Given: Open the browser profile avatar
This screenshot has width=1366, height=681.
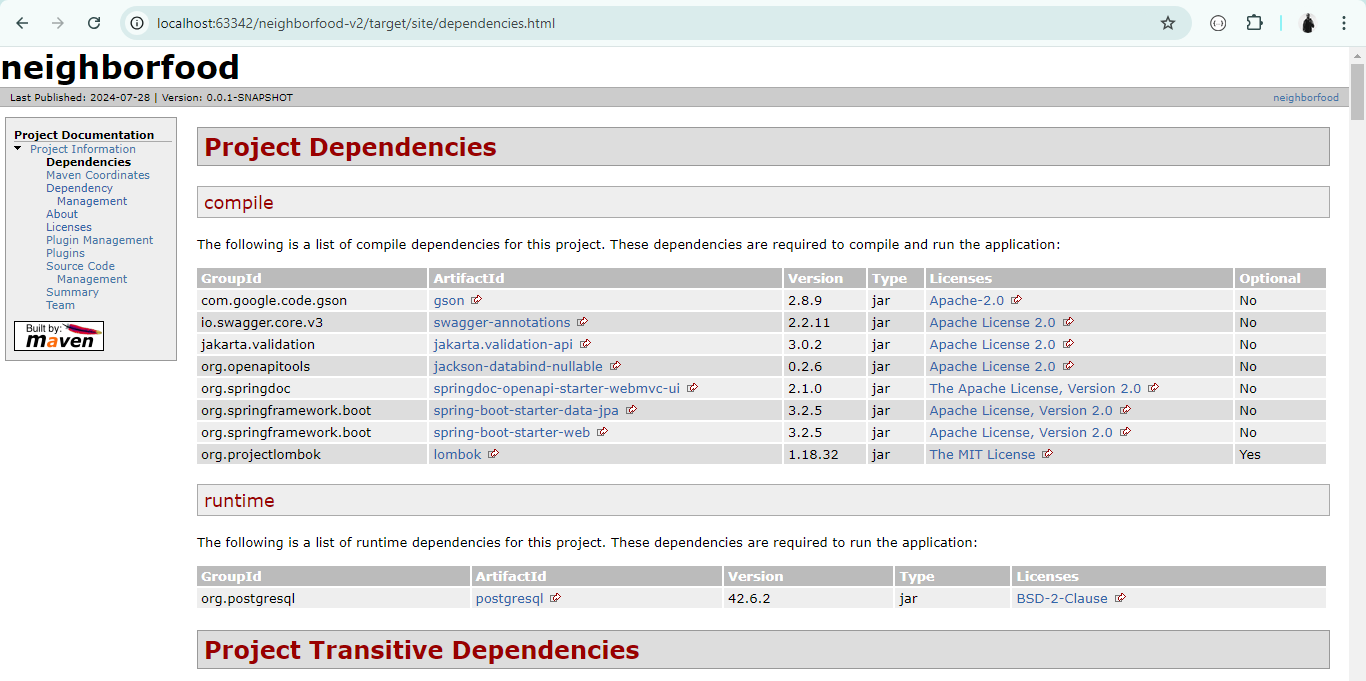Looking at the screenshot, I should (1308, 23).
